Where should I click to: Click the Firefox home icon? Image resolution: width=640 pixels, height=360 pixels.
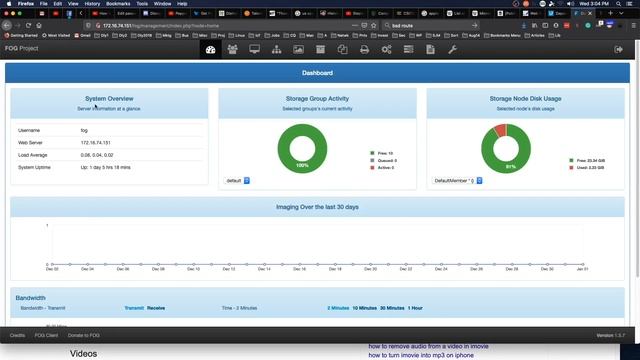(x=39, y=25)
